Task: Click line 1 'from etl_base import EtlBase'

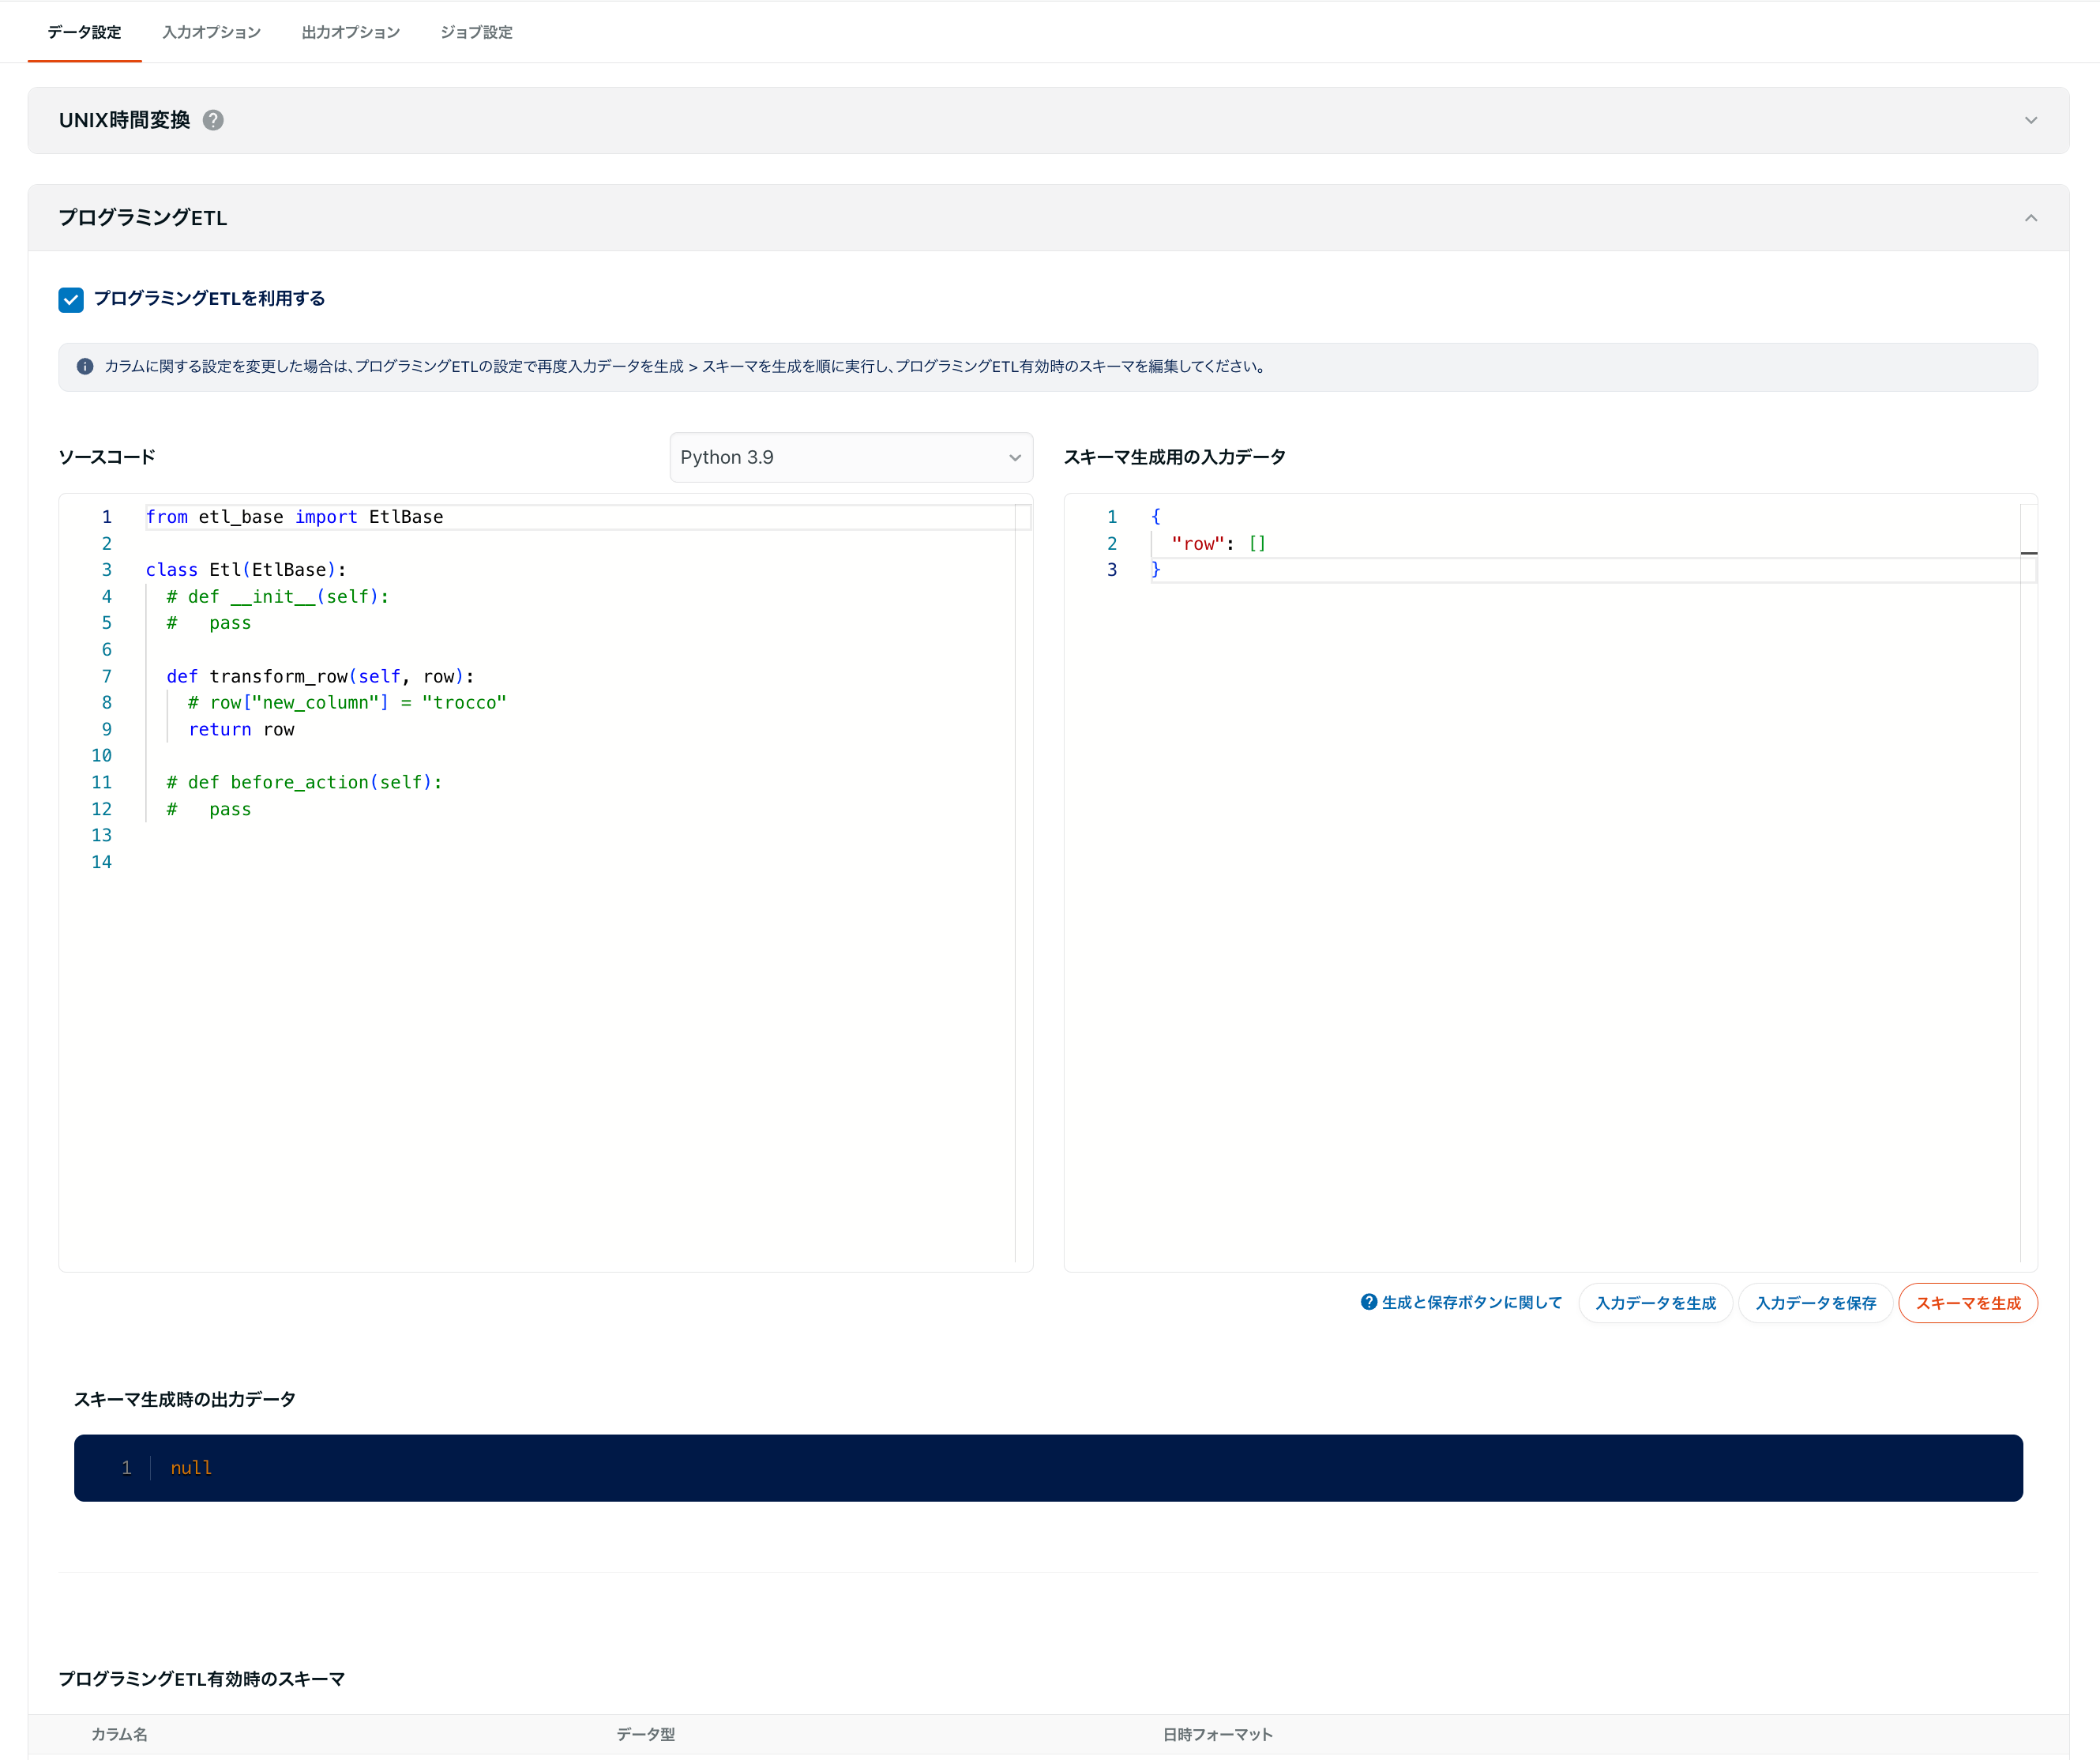Action: [x=294, y=517]
